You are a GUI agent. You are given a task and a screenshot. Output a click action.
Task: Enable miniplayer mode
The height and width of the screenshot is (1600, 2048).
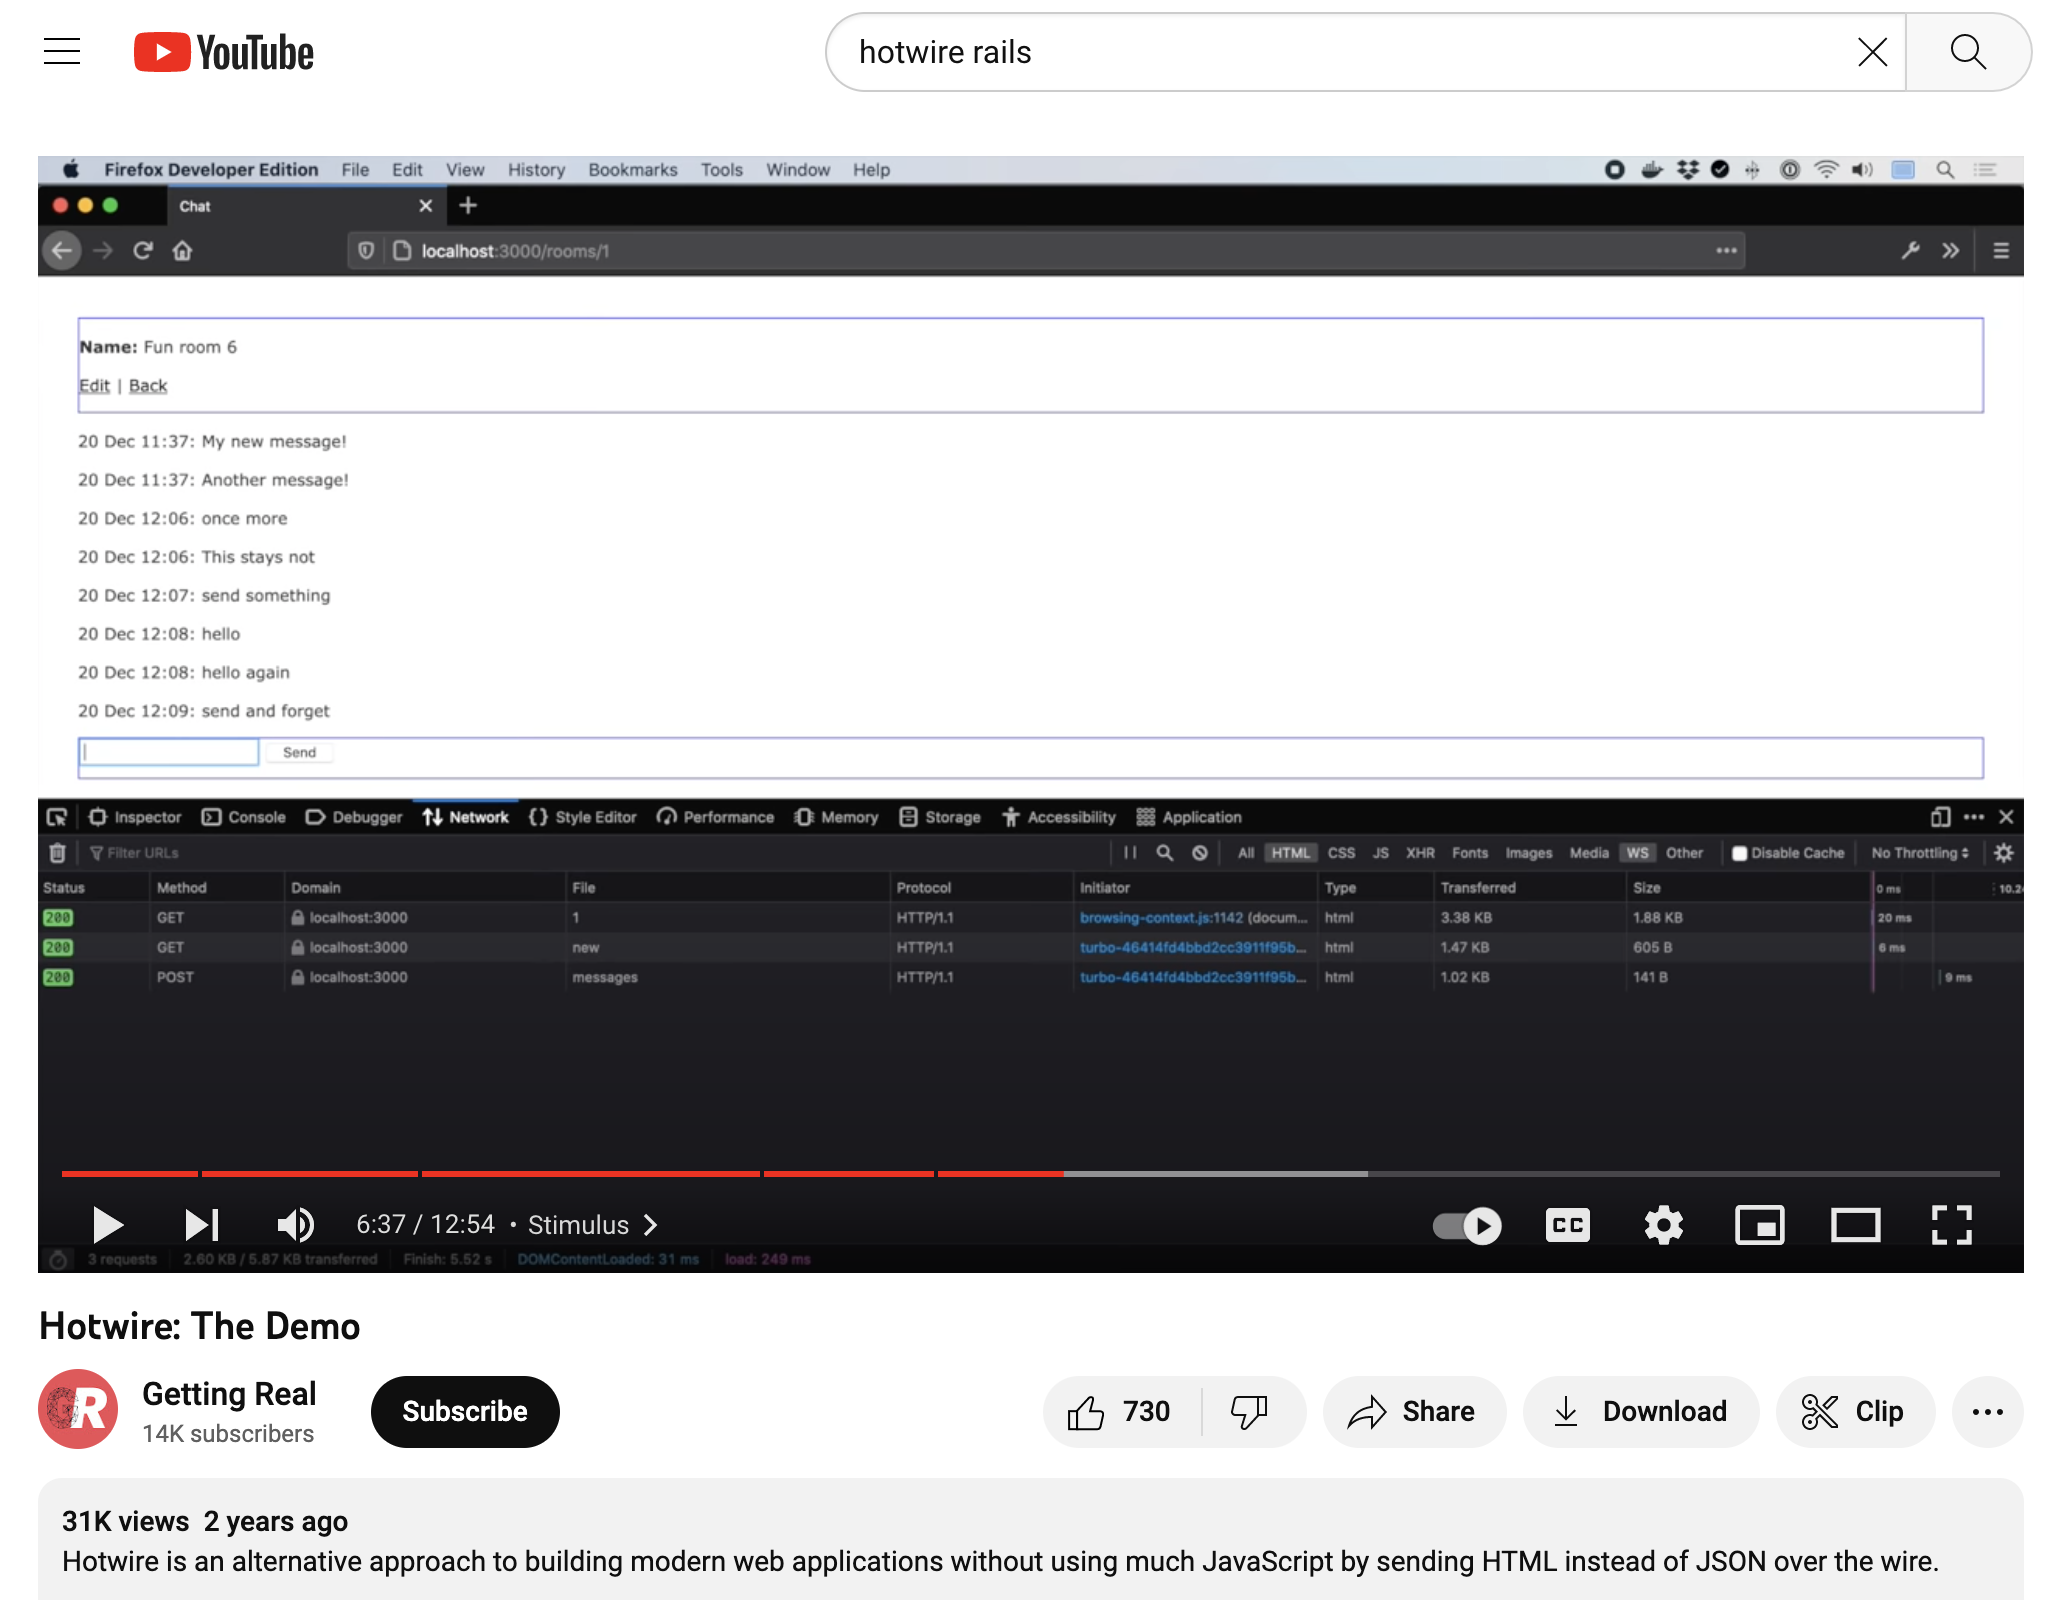coord(1759,1225)
